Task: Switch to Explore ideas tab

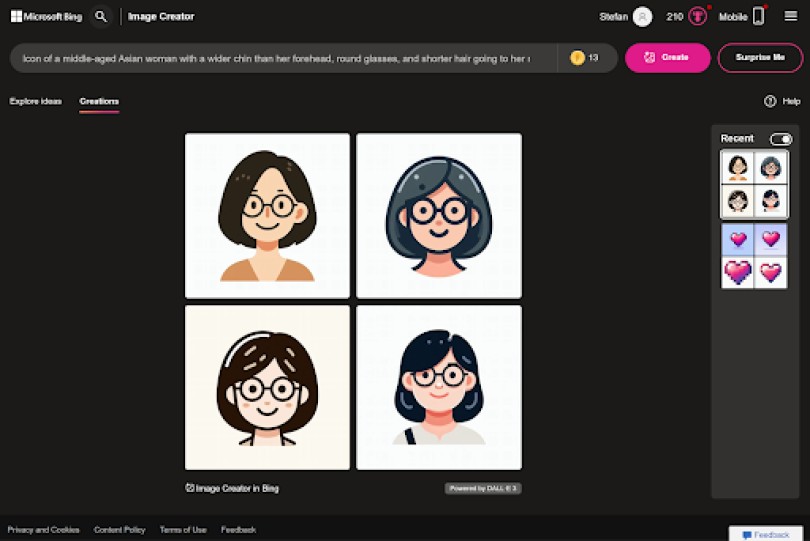Action: click(x=35, y=101)
